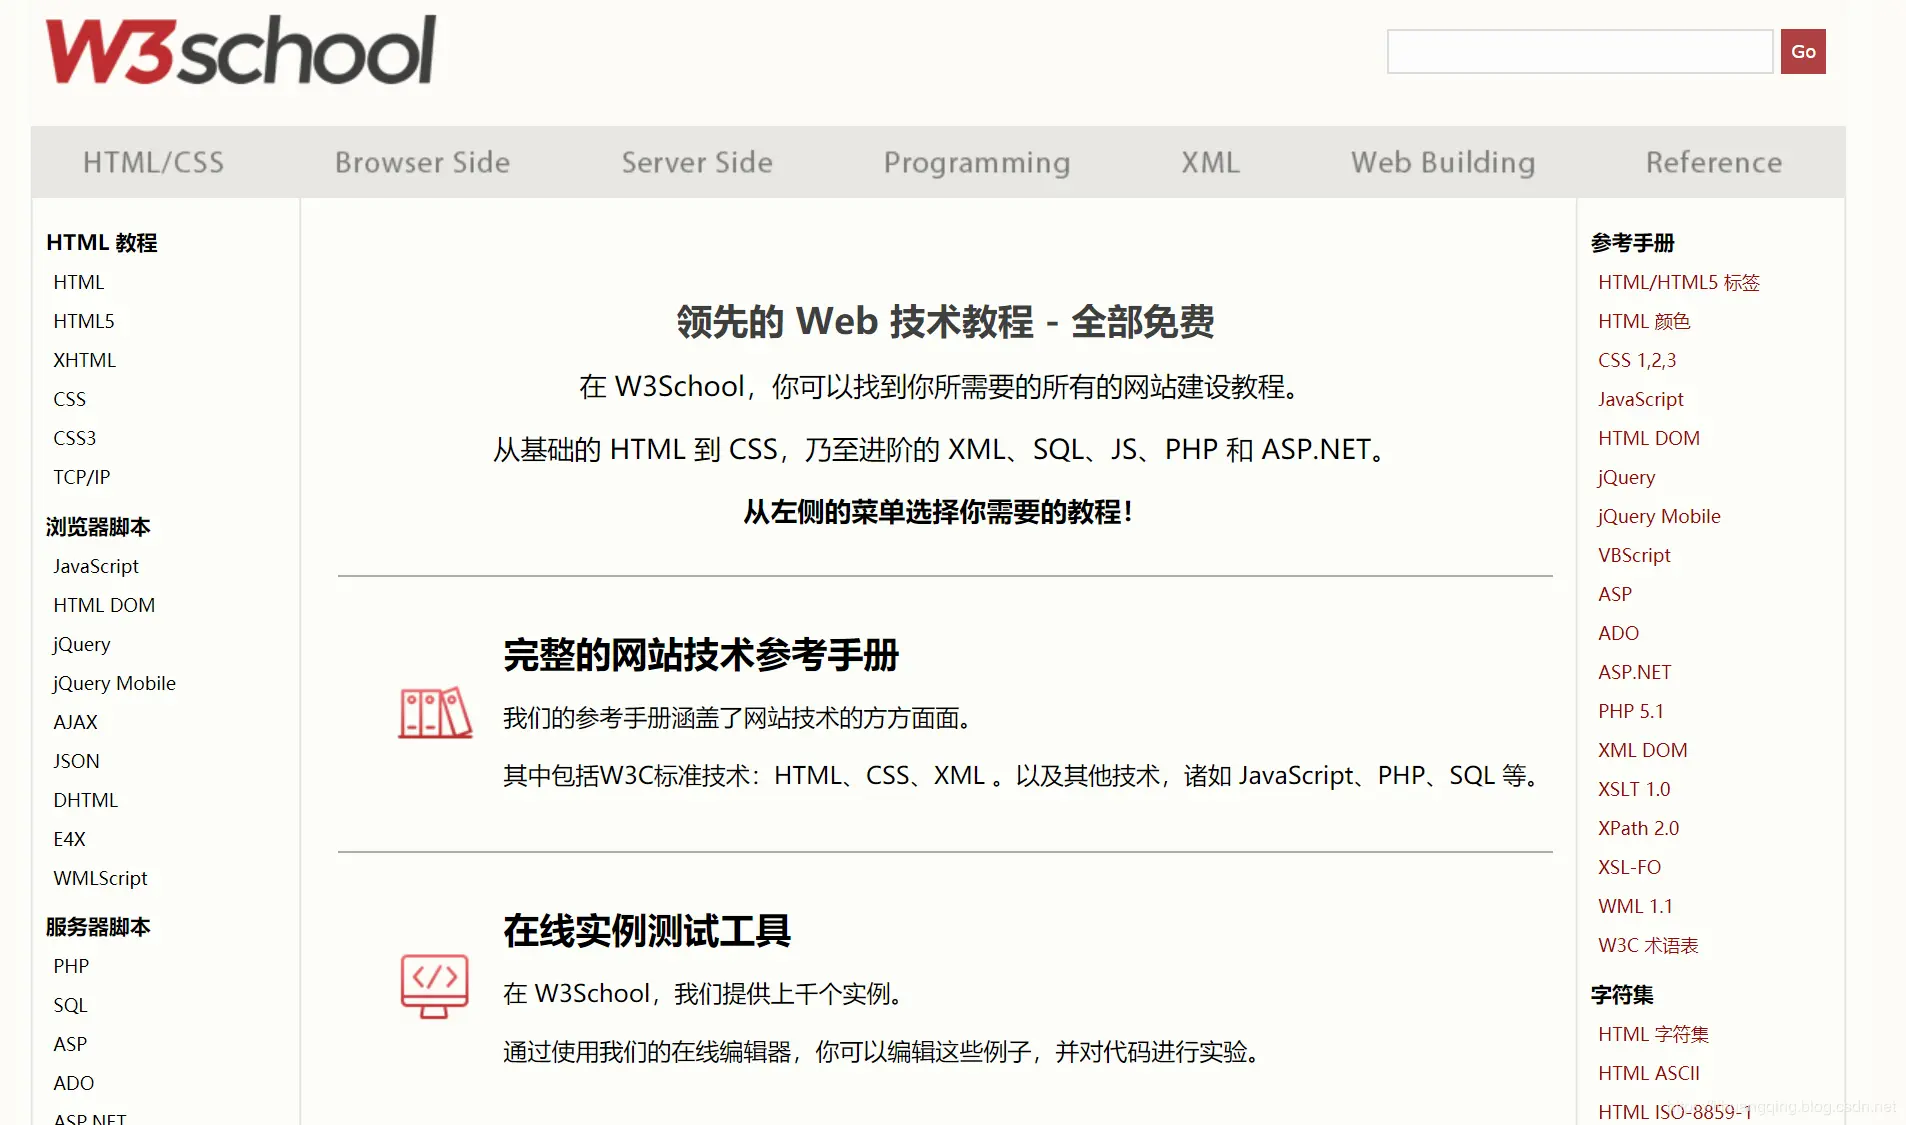Click the HTML 教程 sidebar heading
The height and width of the screenshot is (1125, 1906).
(102, 243)
